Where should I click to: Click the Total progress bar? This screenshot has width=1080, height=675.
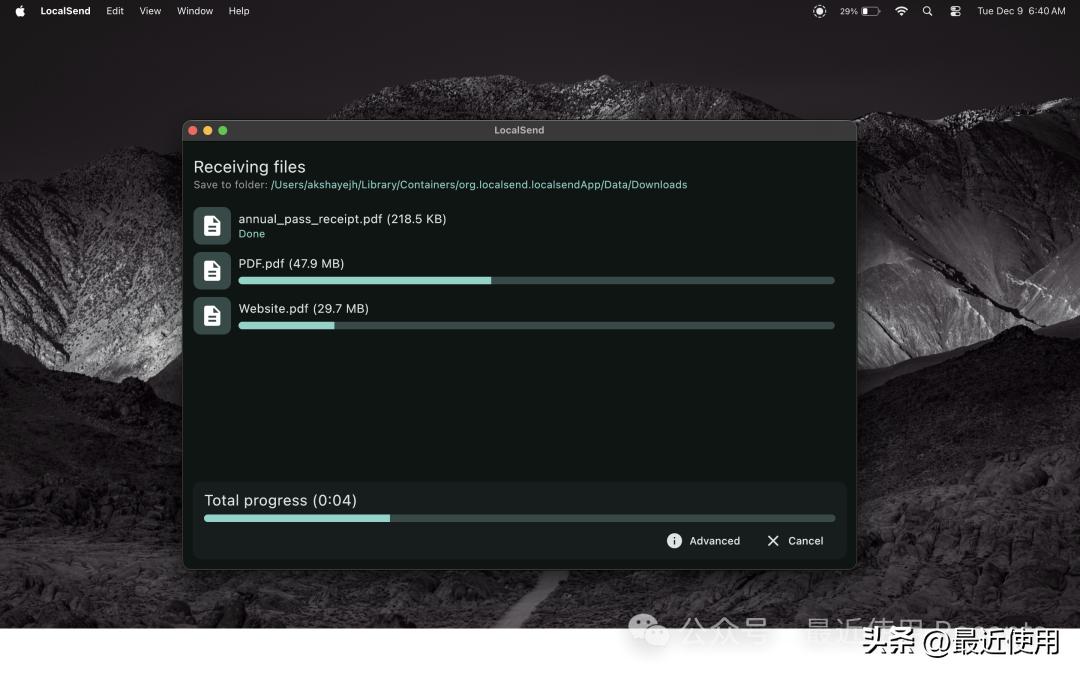pyautogui.click(x=519, y=518)
